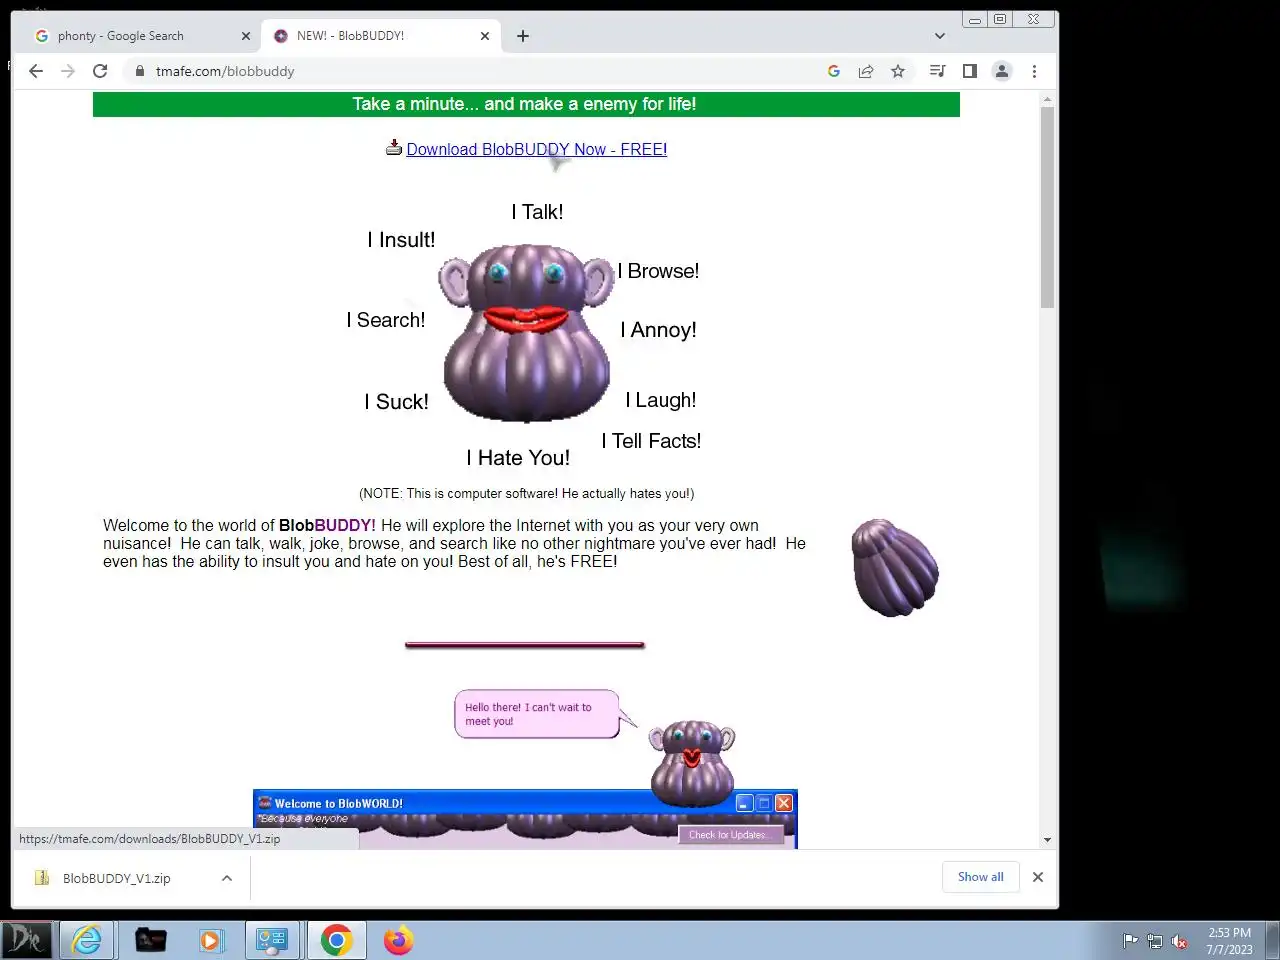The width and height of the screenshot is (1280, 960).
Task: Click the 'I Hate You!' text
Action: point(518,458)
